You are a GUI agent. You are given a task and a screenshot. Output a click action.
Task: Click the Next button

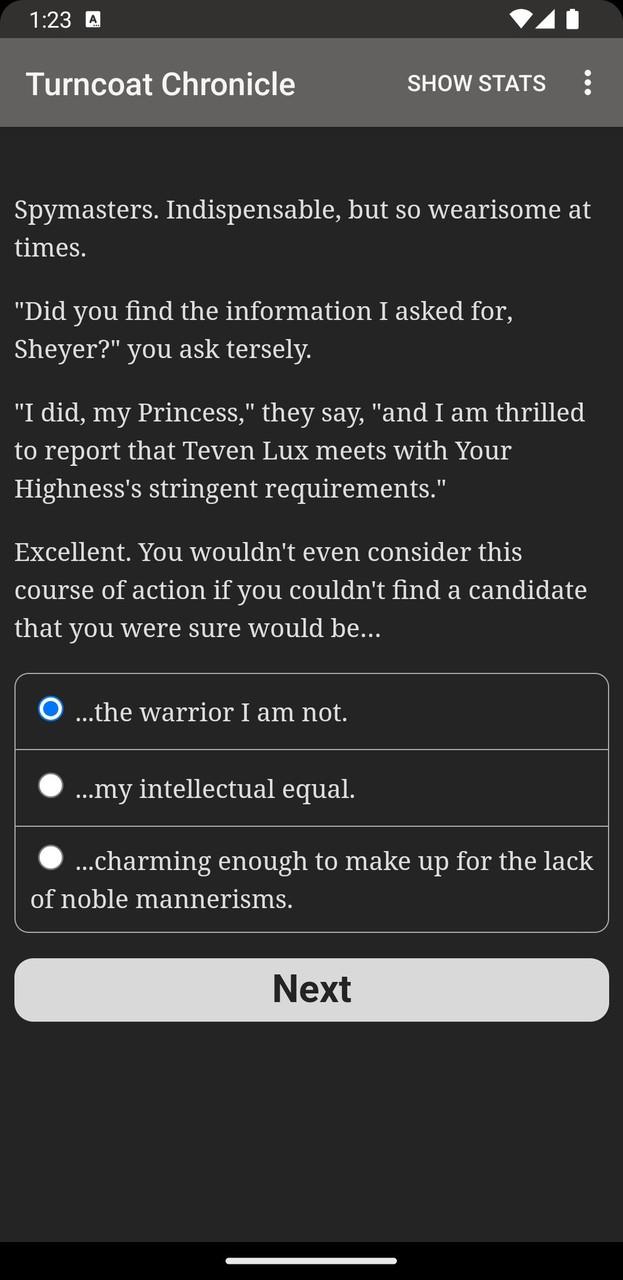click(311, 989)
